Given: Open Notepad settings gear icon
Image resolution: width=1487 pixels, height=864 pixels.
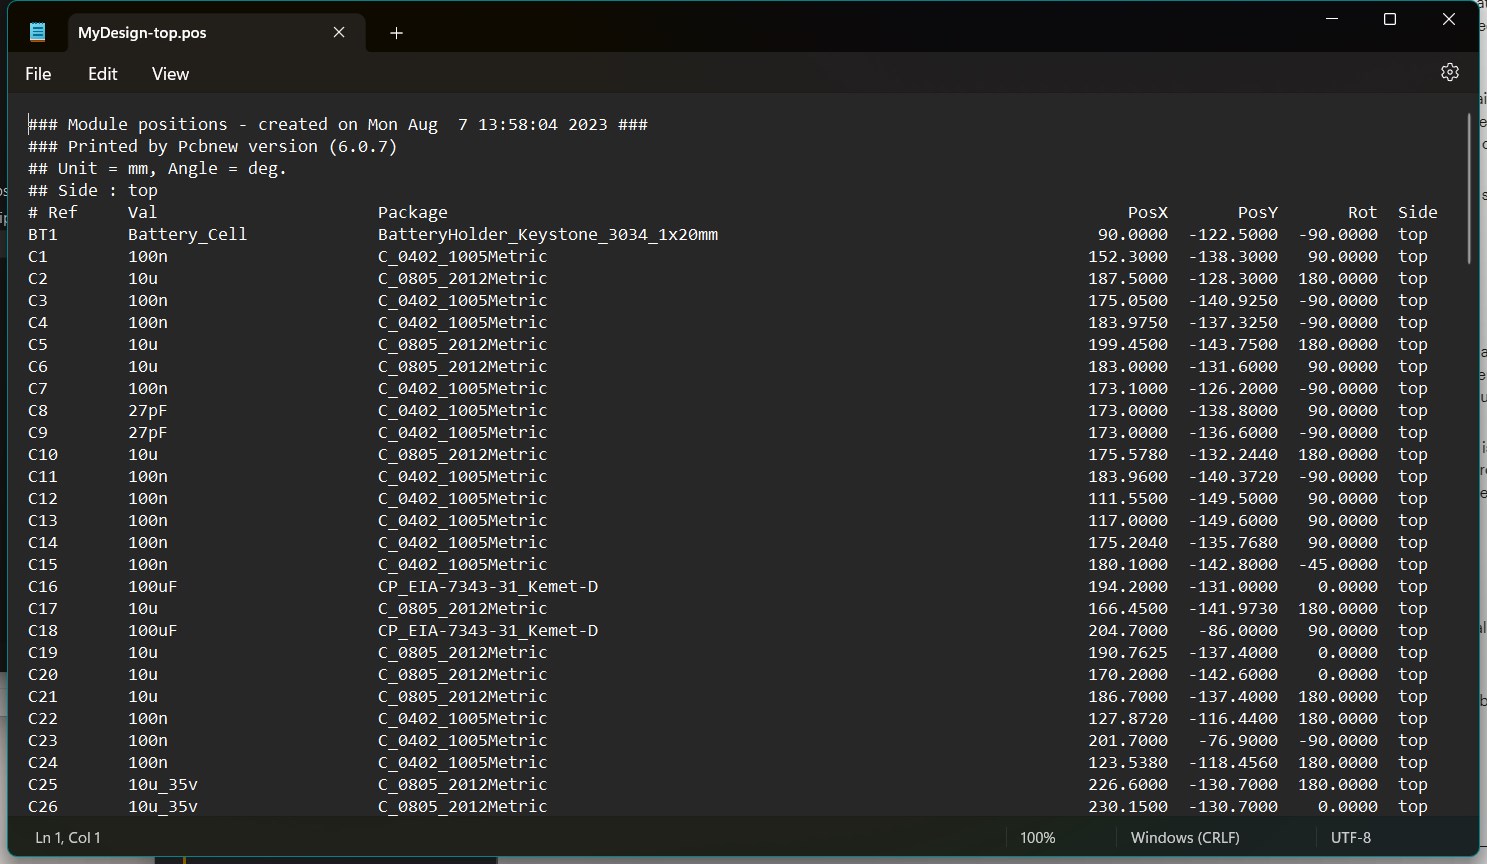Looking at the screenshot, I should pyautogui.click(x=1449, y=72).
